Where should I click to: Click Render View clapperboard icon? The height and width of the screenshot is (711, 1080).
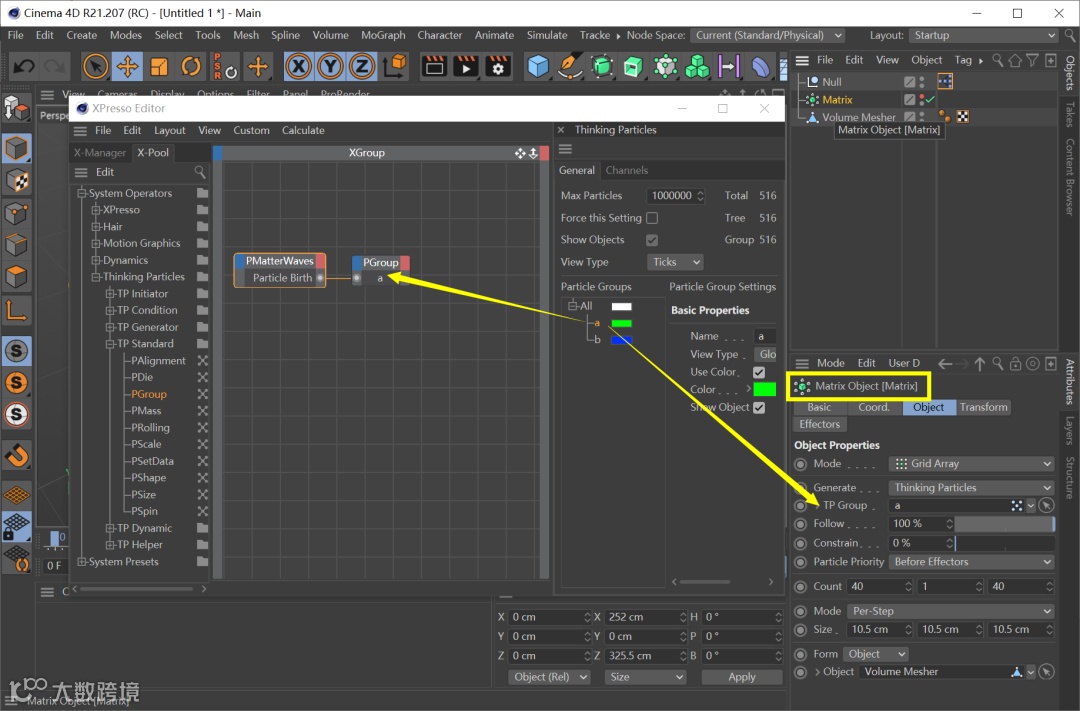435,67
